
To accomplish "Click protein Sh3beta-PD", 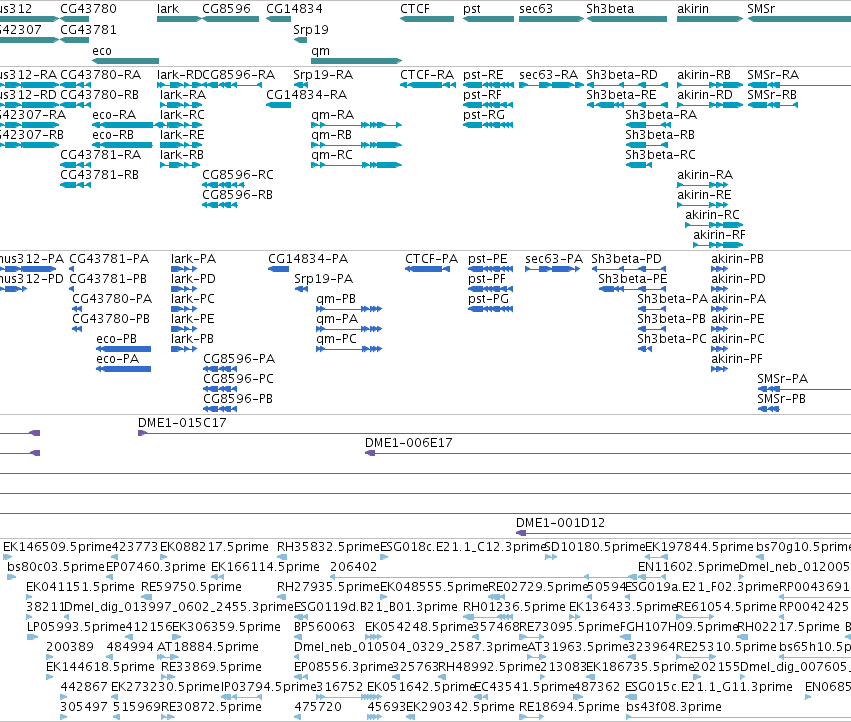I will pyautogui.click(x=628, y=269).
